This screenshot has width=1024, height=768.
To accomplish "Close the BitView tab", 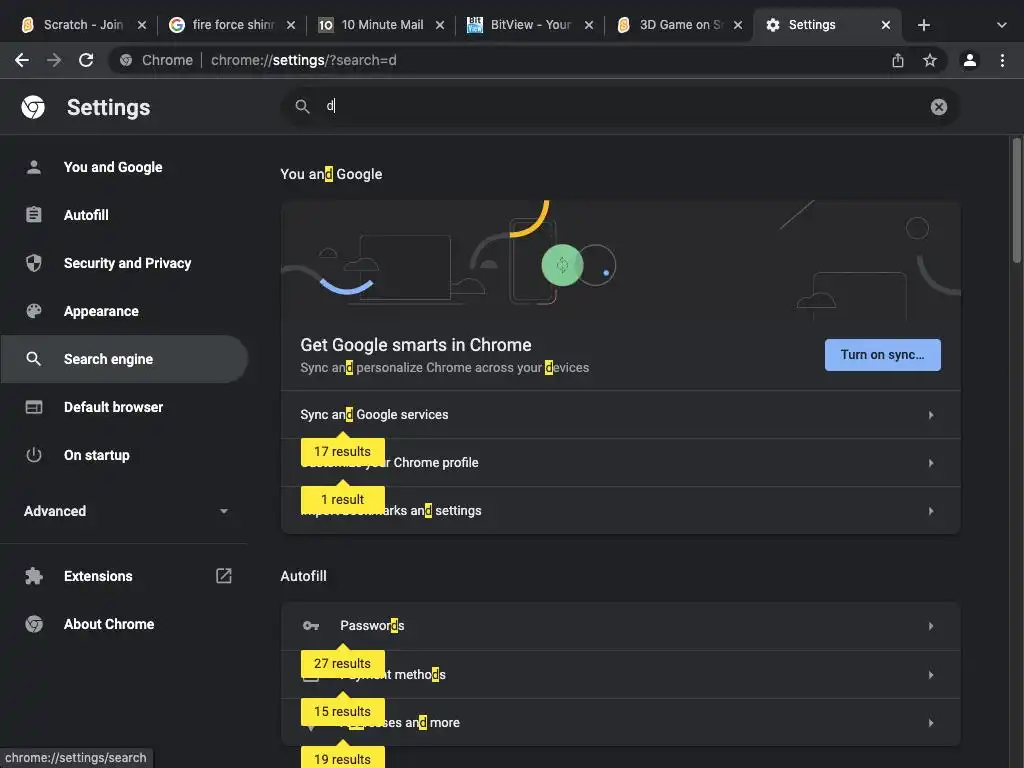I will coord(588,25).
